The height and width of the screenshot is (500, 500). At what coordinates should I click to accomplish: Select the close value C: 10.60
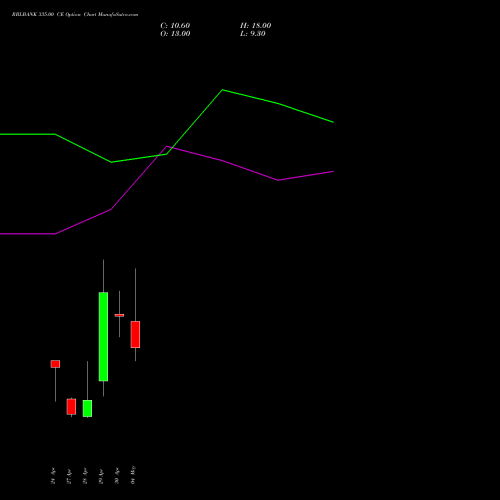(175, 26)
